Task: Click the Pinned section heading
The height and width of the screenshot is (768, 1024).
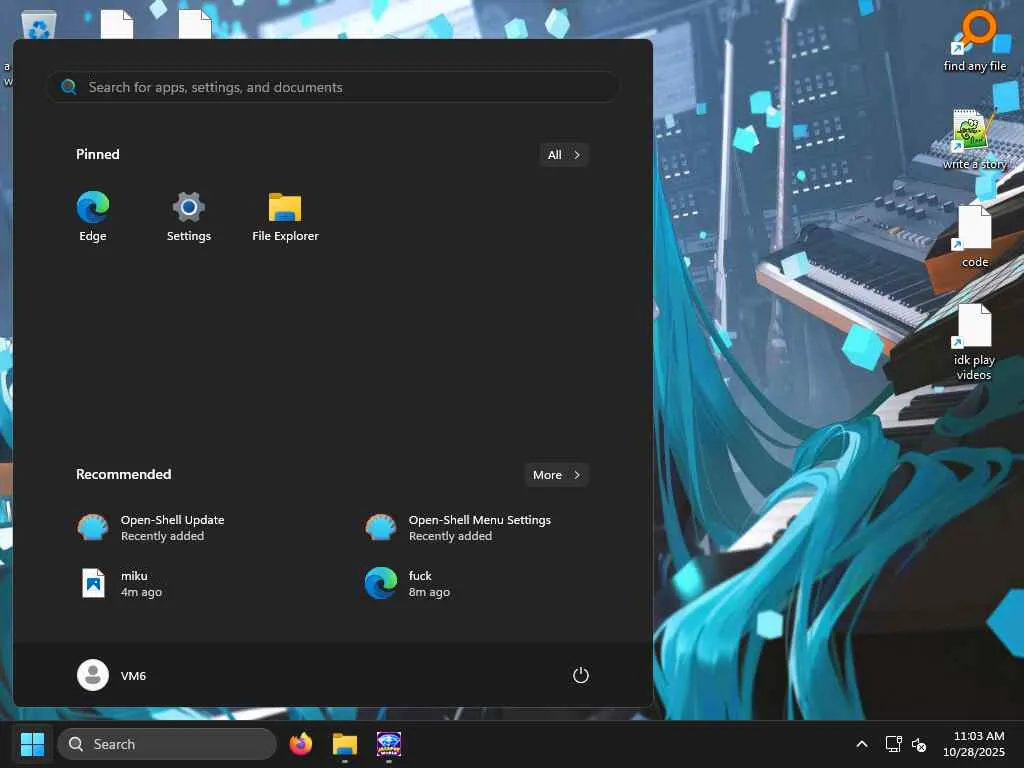Action: [98, 154]
